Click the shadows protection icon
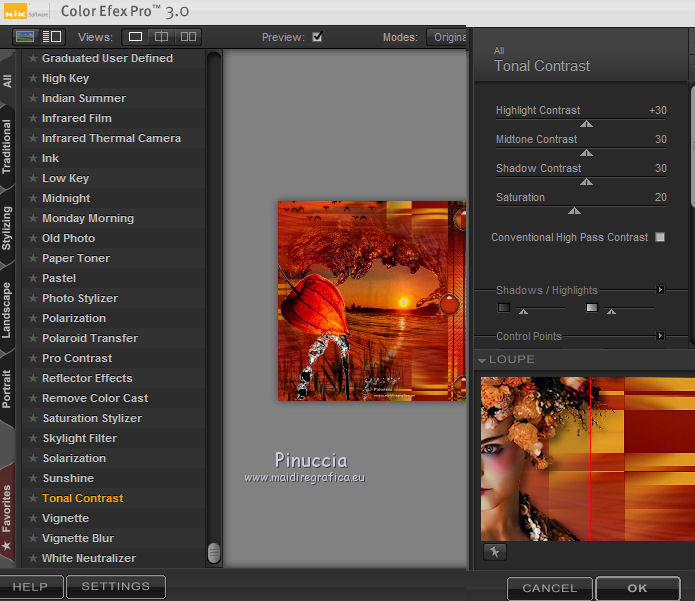The height and width of the screenshot is (601, 695). (x=504, y=307)
